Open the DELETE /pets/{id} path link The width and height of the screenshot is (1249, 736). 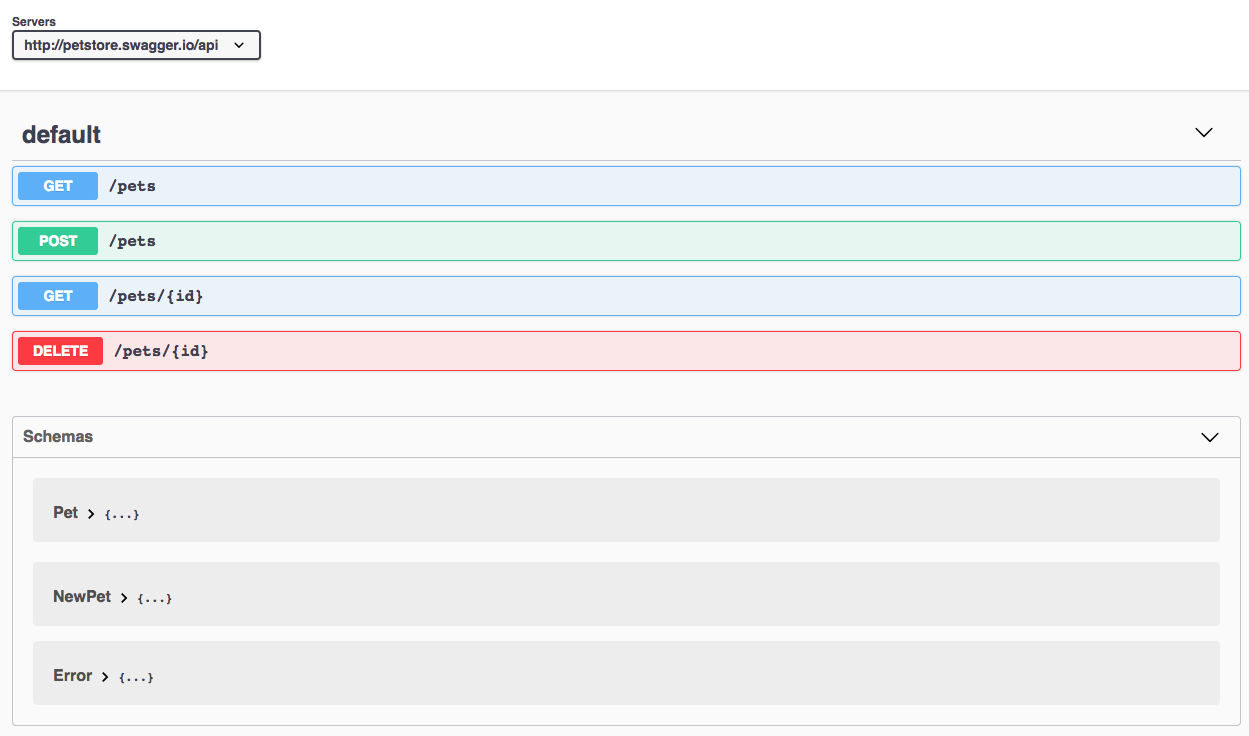[161, 351]
